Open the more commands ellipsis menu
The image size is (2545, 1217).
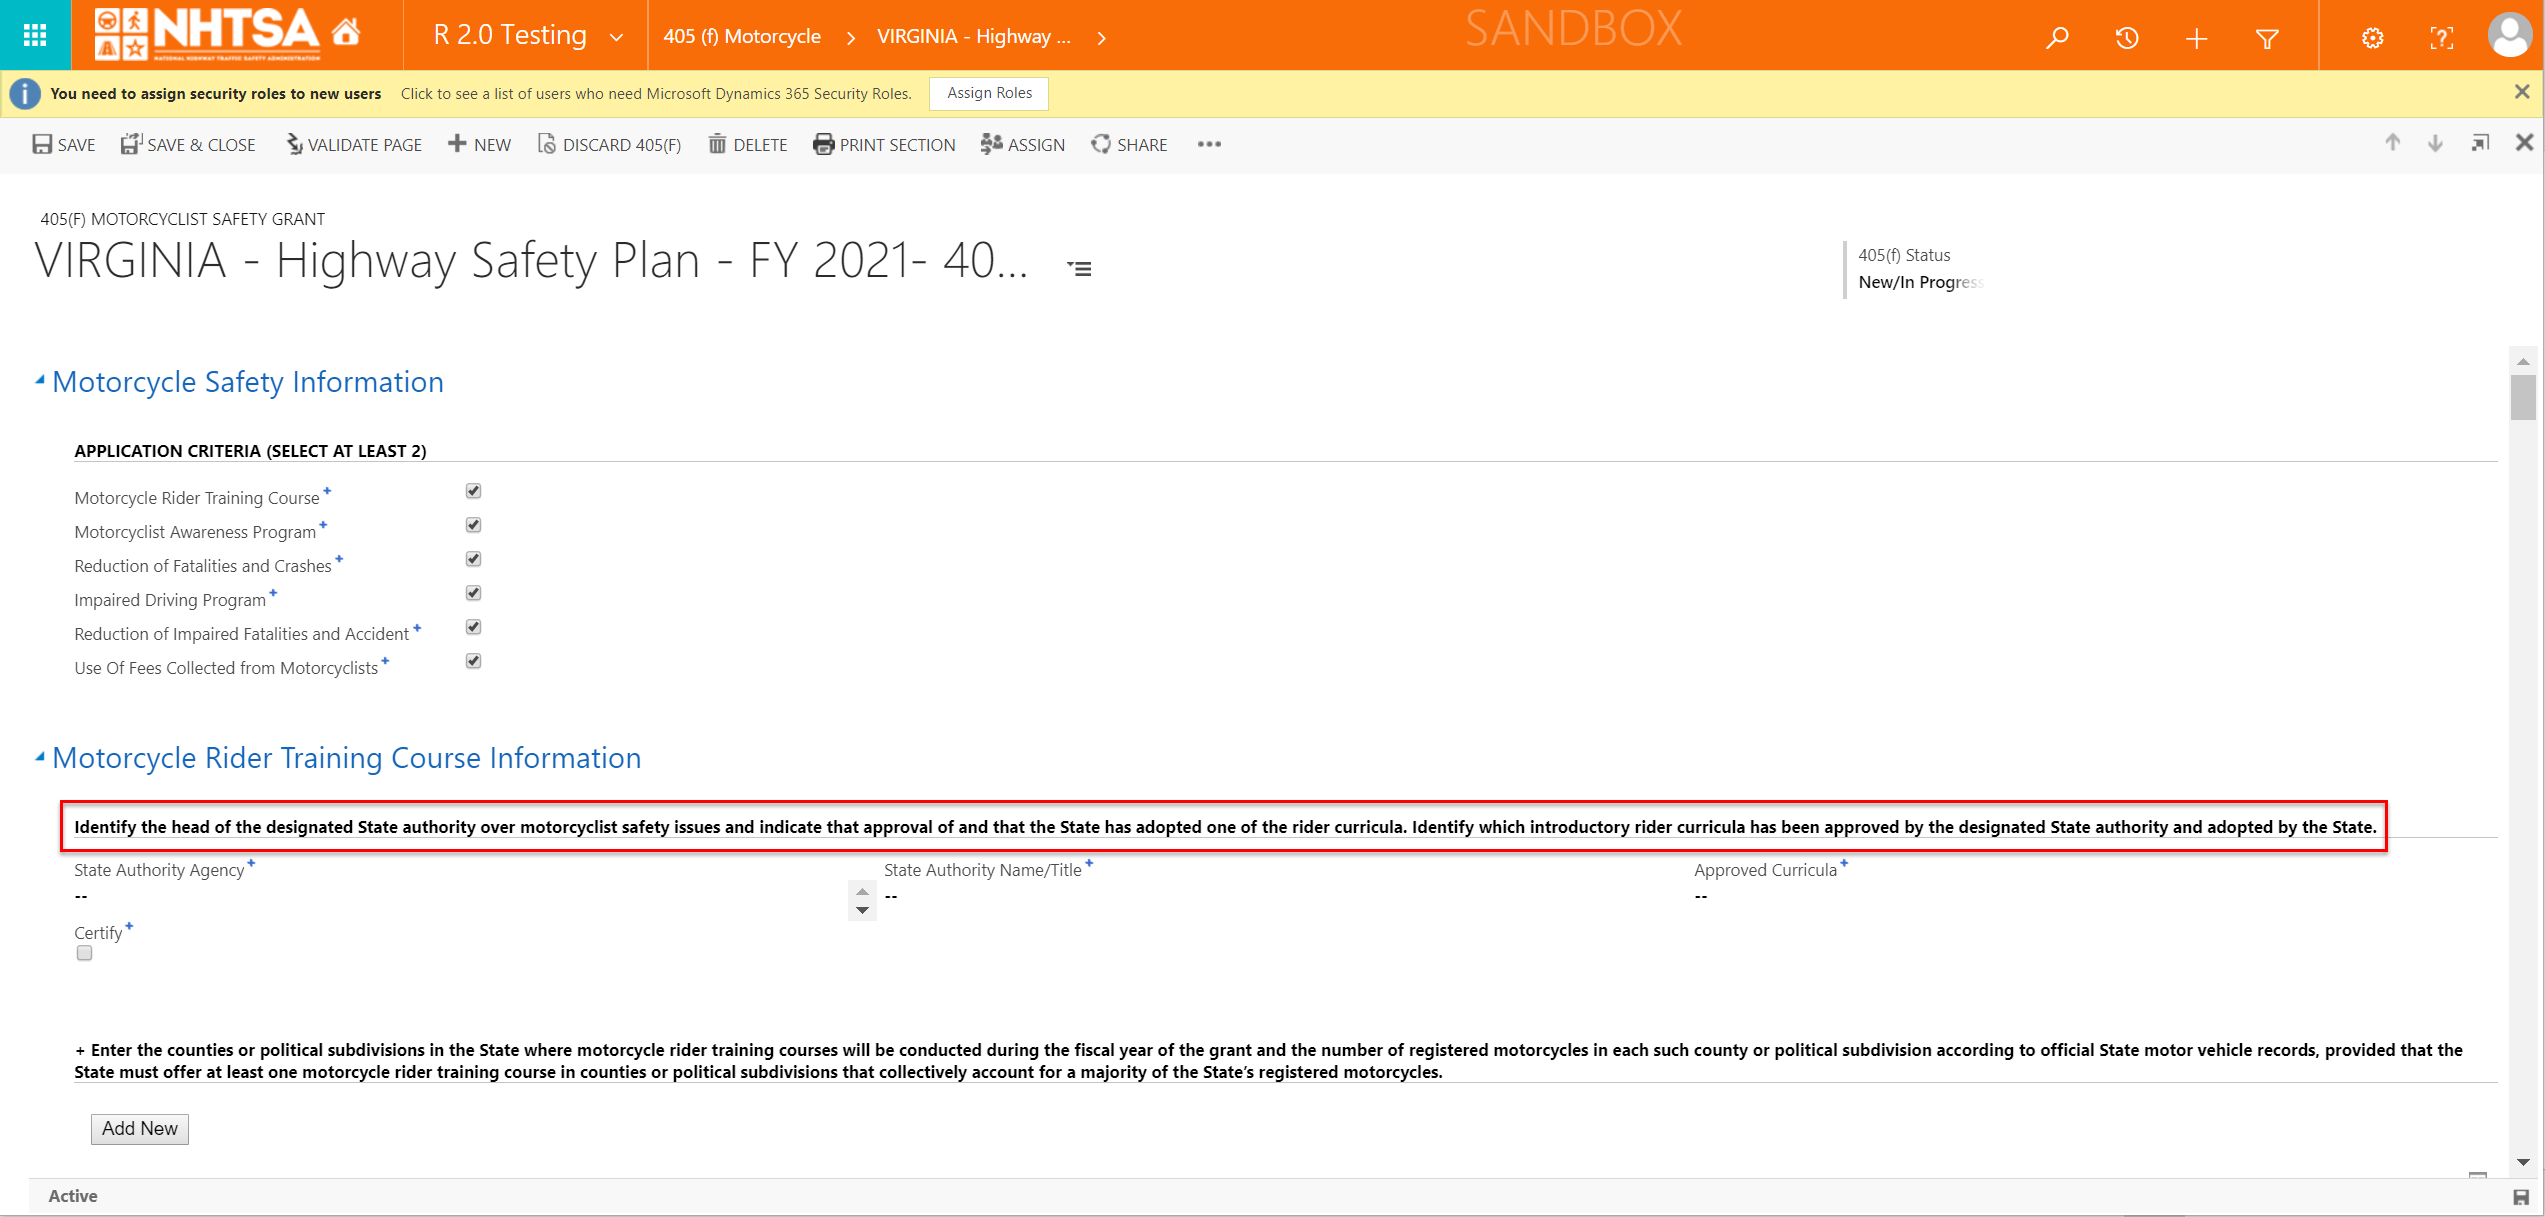pyautogui.click(x=1209, y=144)
